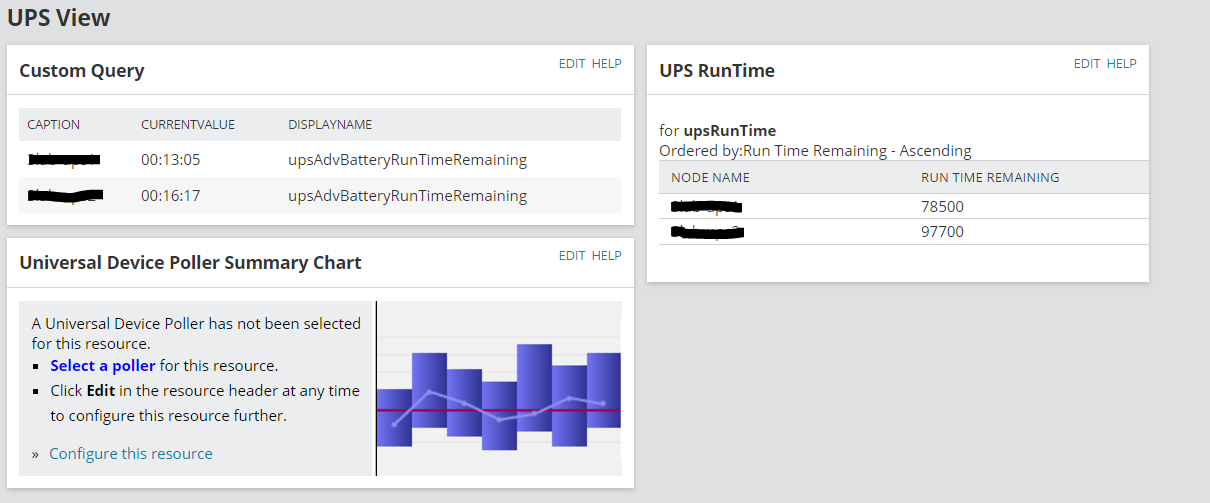Open 'Configure this resource' link
1210x503 pixels.
click(x=131, y=454)
